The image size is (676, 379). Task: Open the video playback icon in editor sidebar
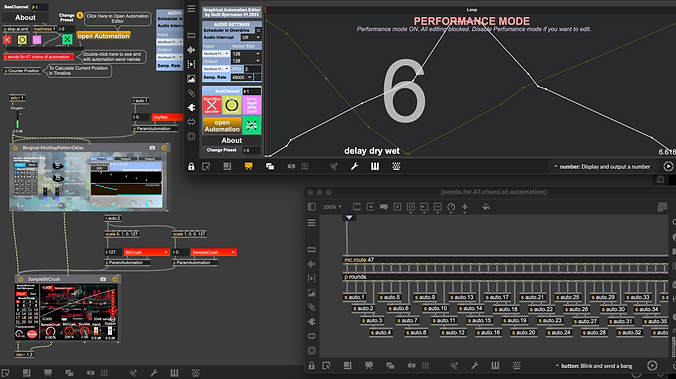pos(191,64)
